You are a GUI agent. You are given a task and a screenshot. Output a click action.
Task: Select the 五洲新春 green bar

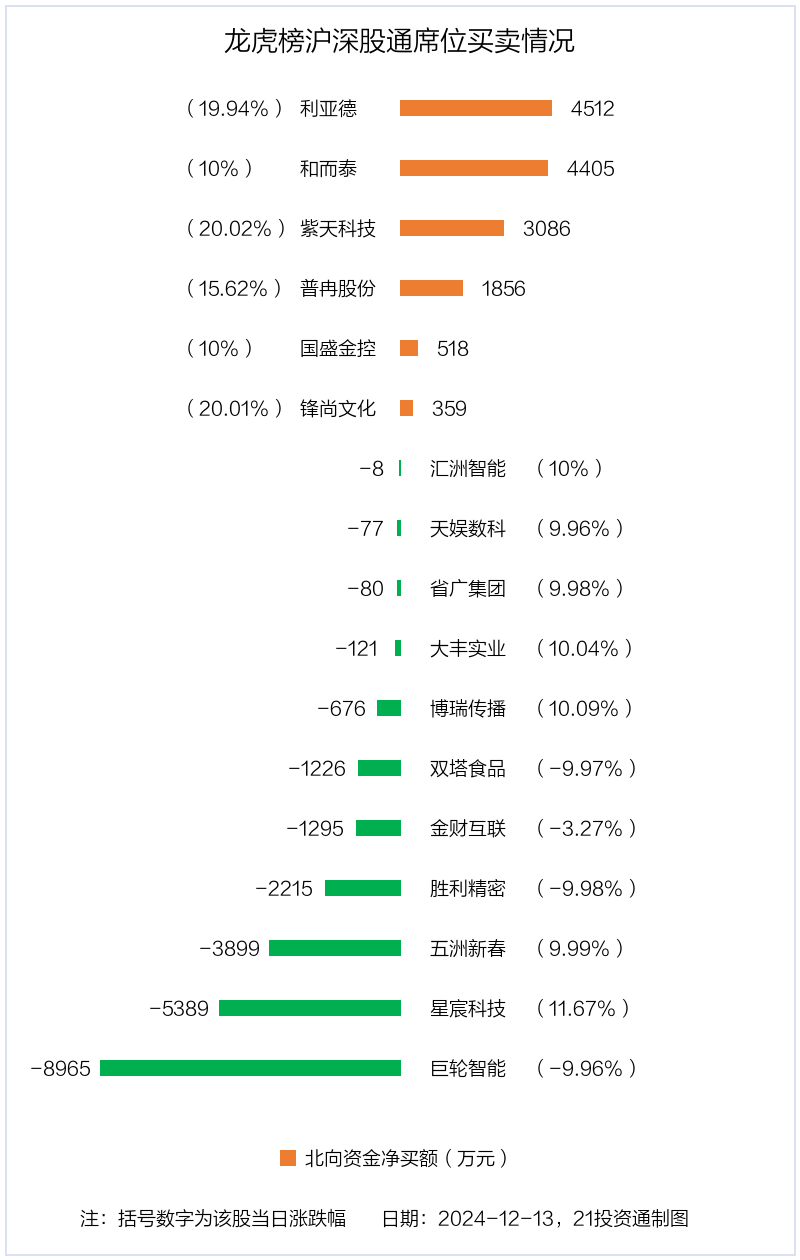335,948
